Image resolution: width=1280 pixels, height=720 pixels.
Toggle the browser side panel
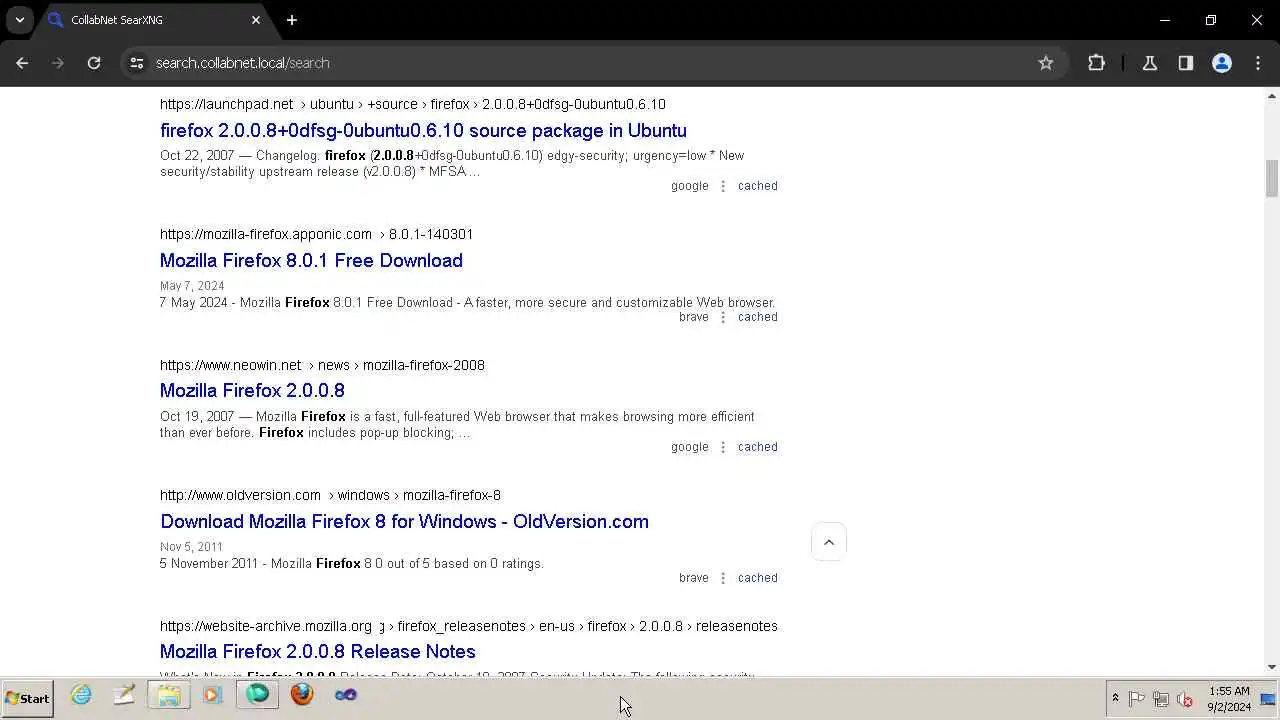point(1186,63)
